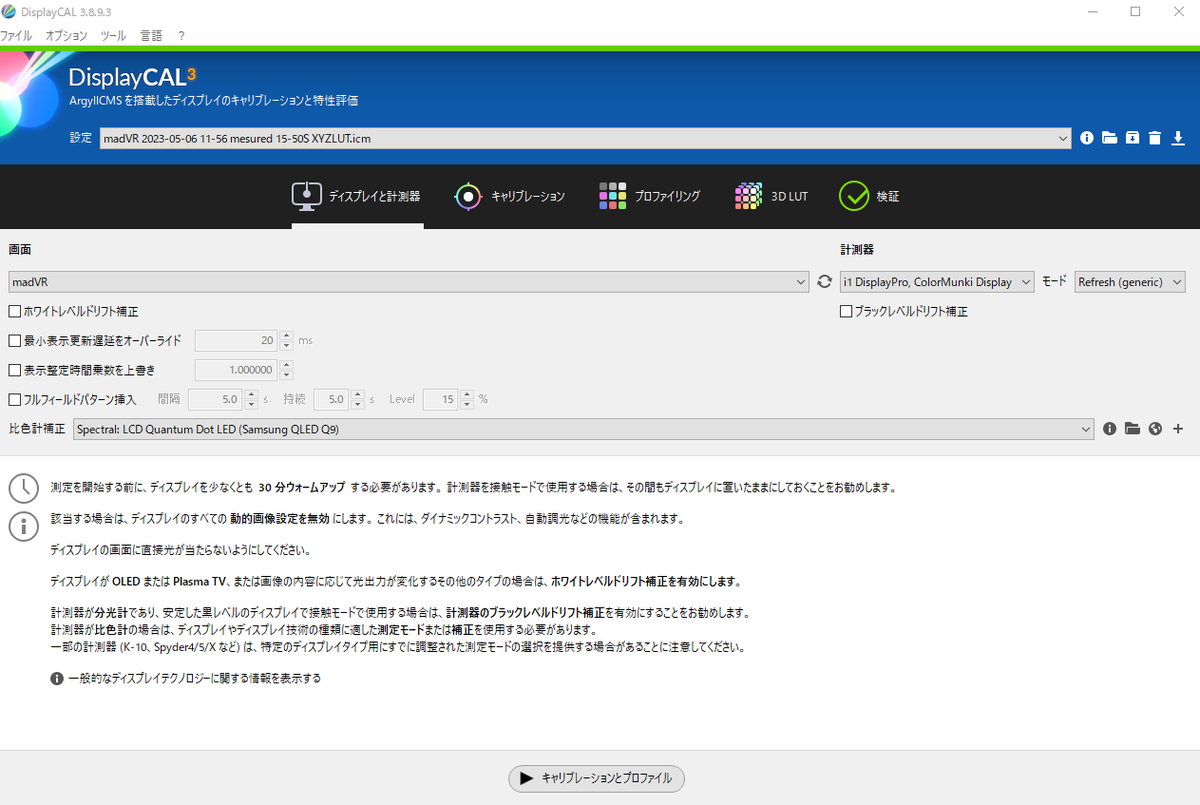Open the ? help menu

(x=181, y=35)
